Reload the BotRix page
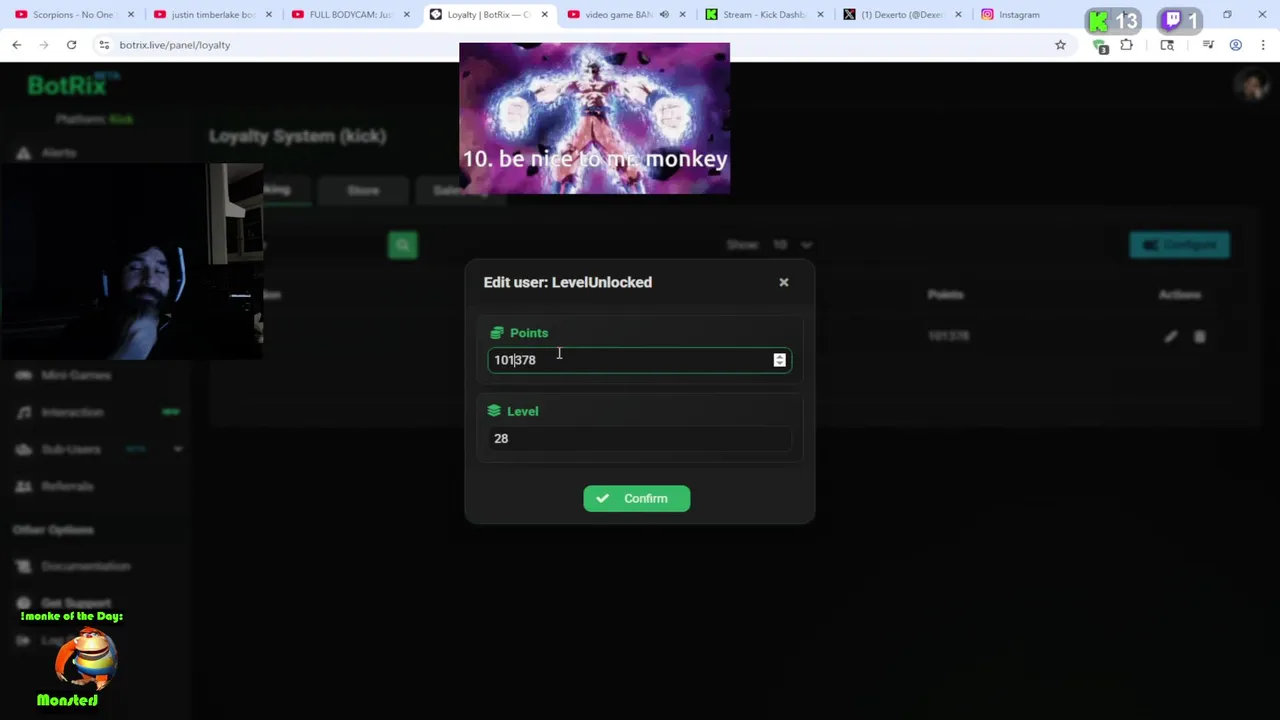The width and height of the screenshot is (1280, 720). pos(71,45)
